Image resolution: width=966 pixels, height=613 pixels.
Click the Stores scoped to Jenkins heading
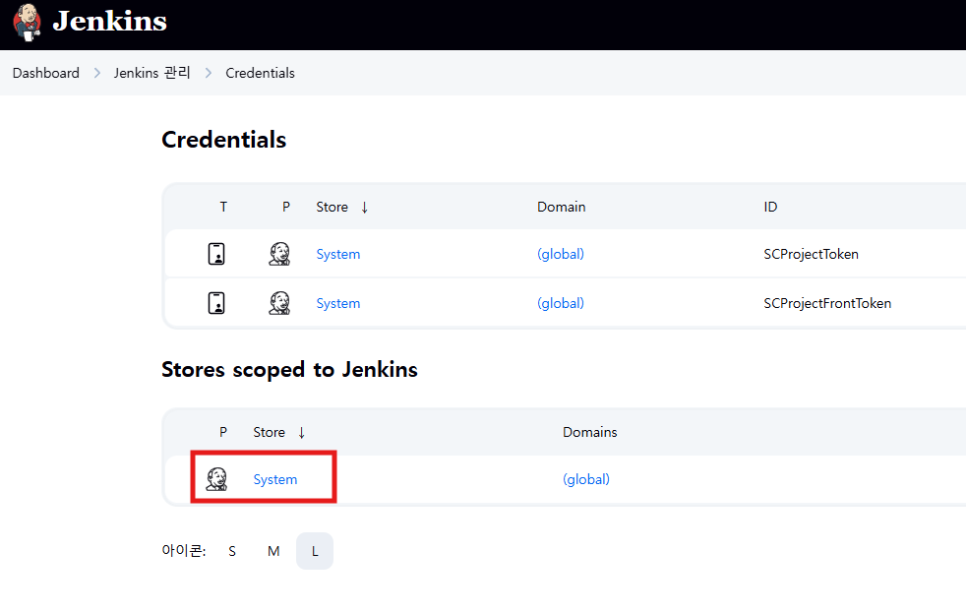click(290, 370)
